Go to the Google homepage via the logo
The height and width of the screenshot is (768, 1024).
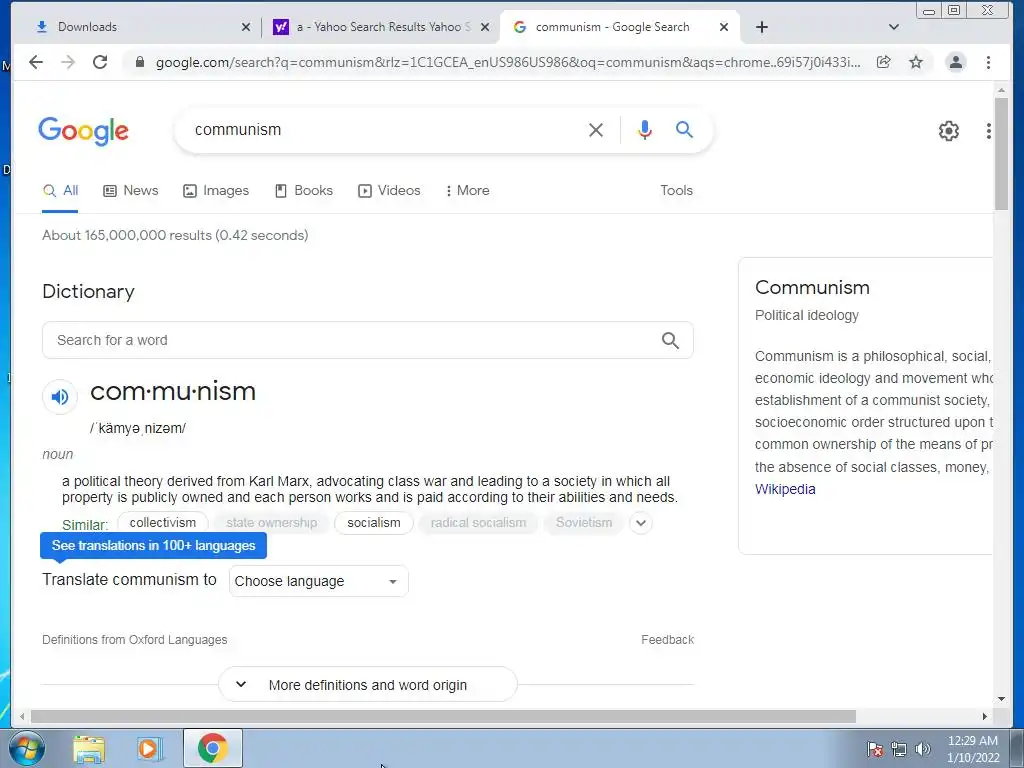click(84, 131)
